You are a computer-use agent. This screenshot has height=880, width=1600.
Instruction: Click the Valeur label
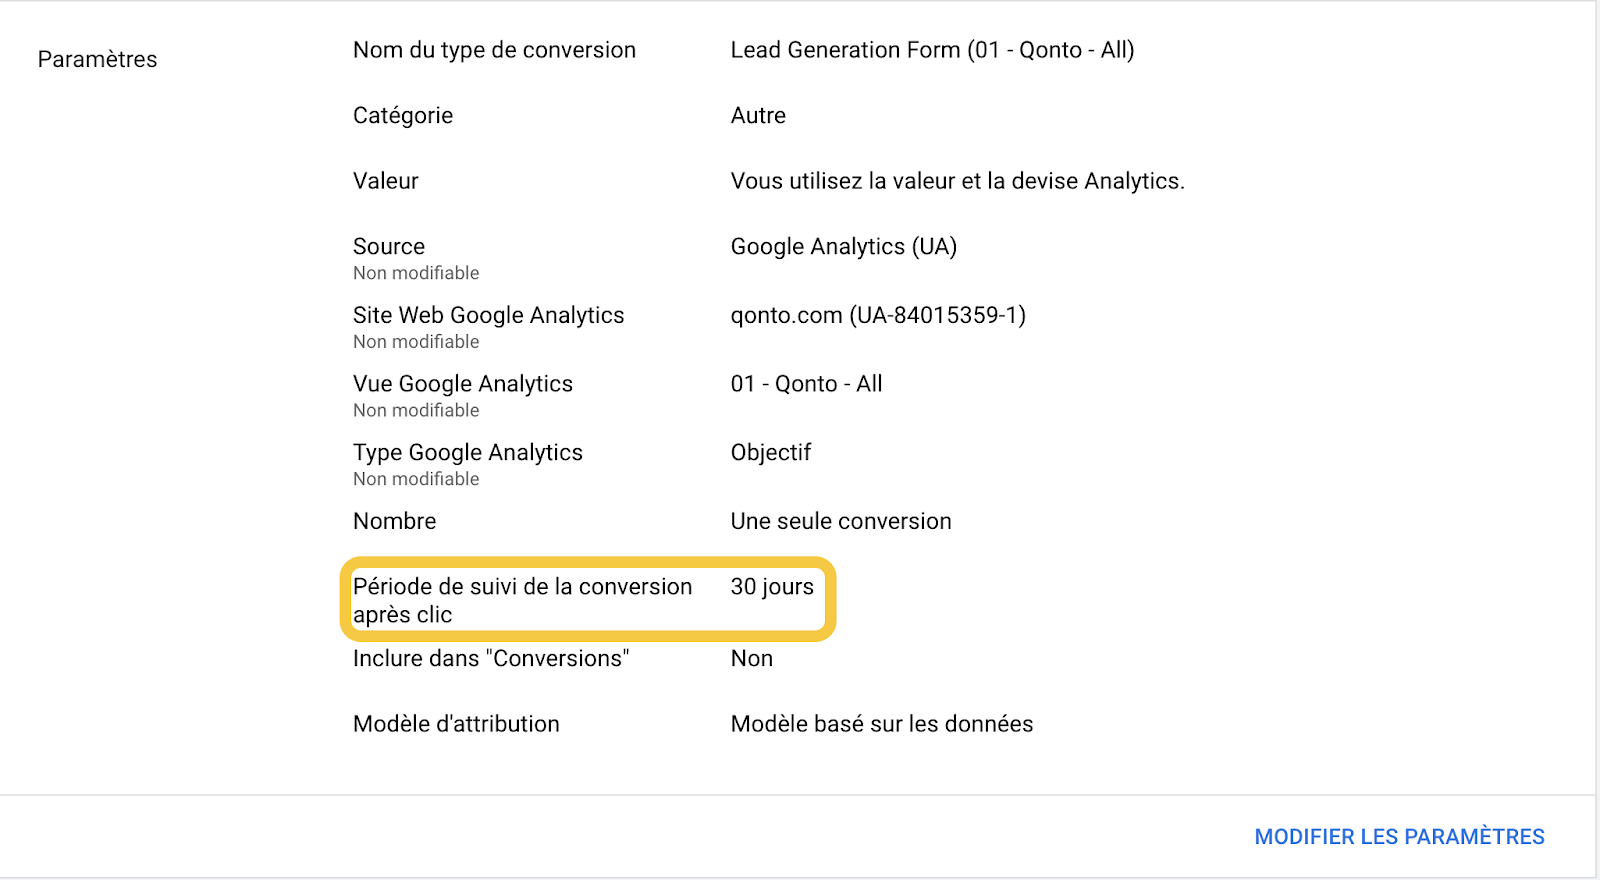click(386, 181)
